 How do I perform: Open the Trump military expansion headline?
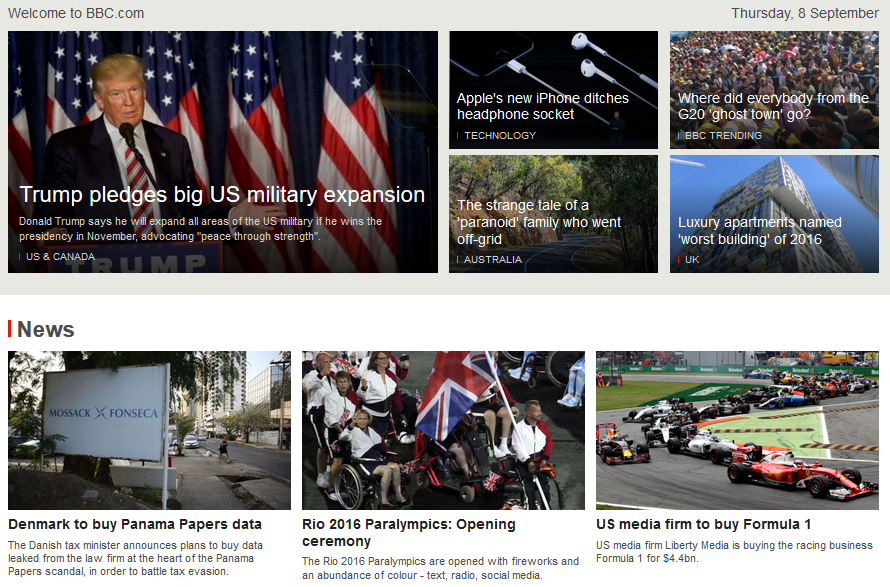click(222, 195)
